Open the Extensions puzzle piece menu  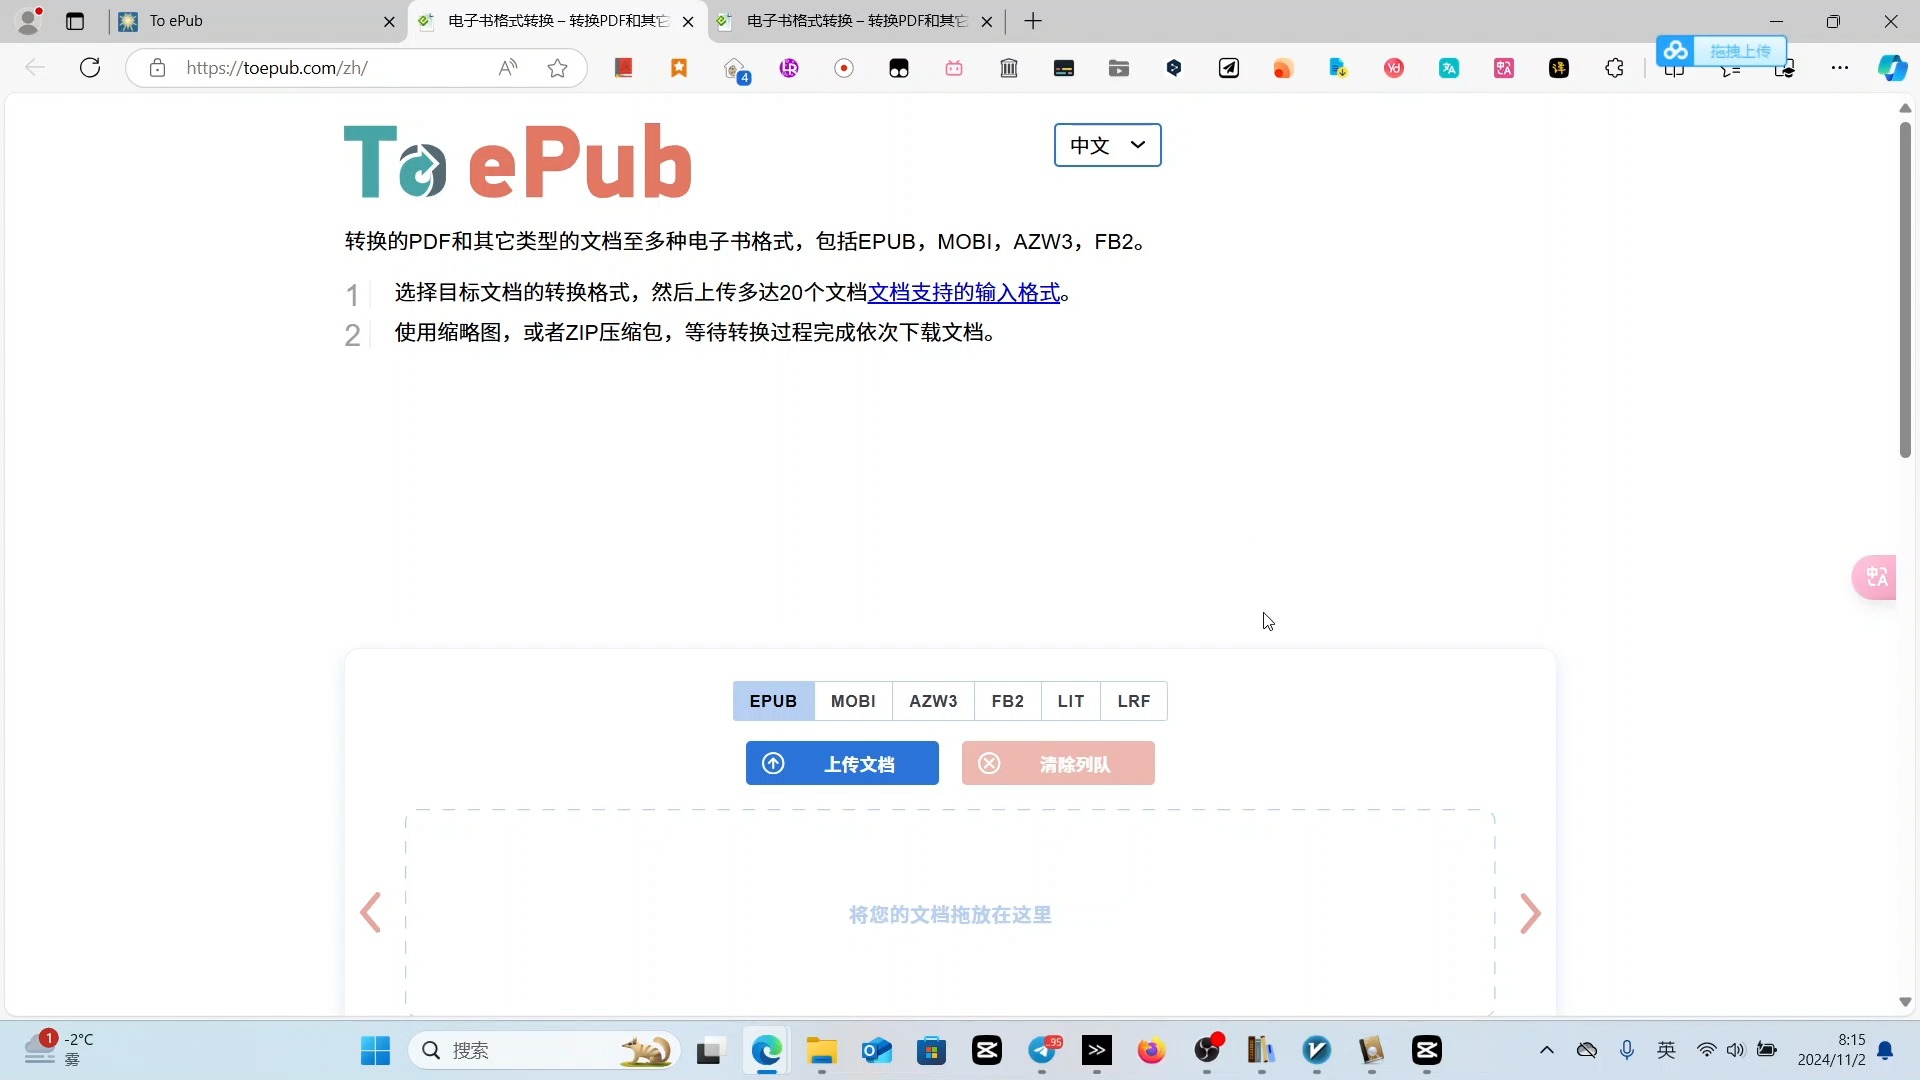tap(1614, 67)
